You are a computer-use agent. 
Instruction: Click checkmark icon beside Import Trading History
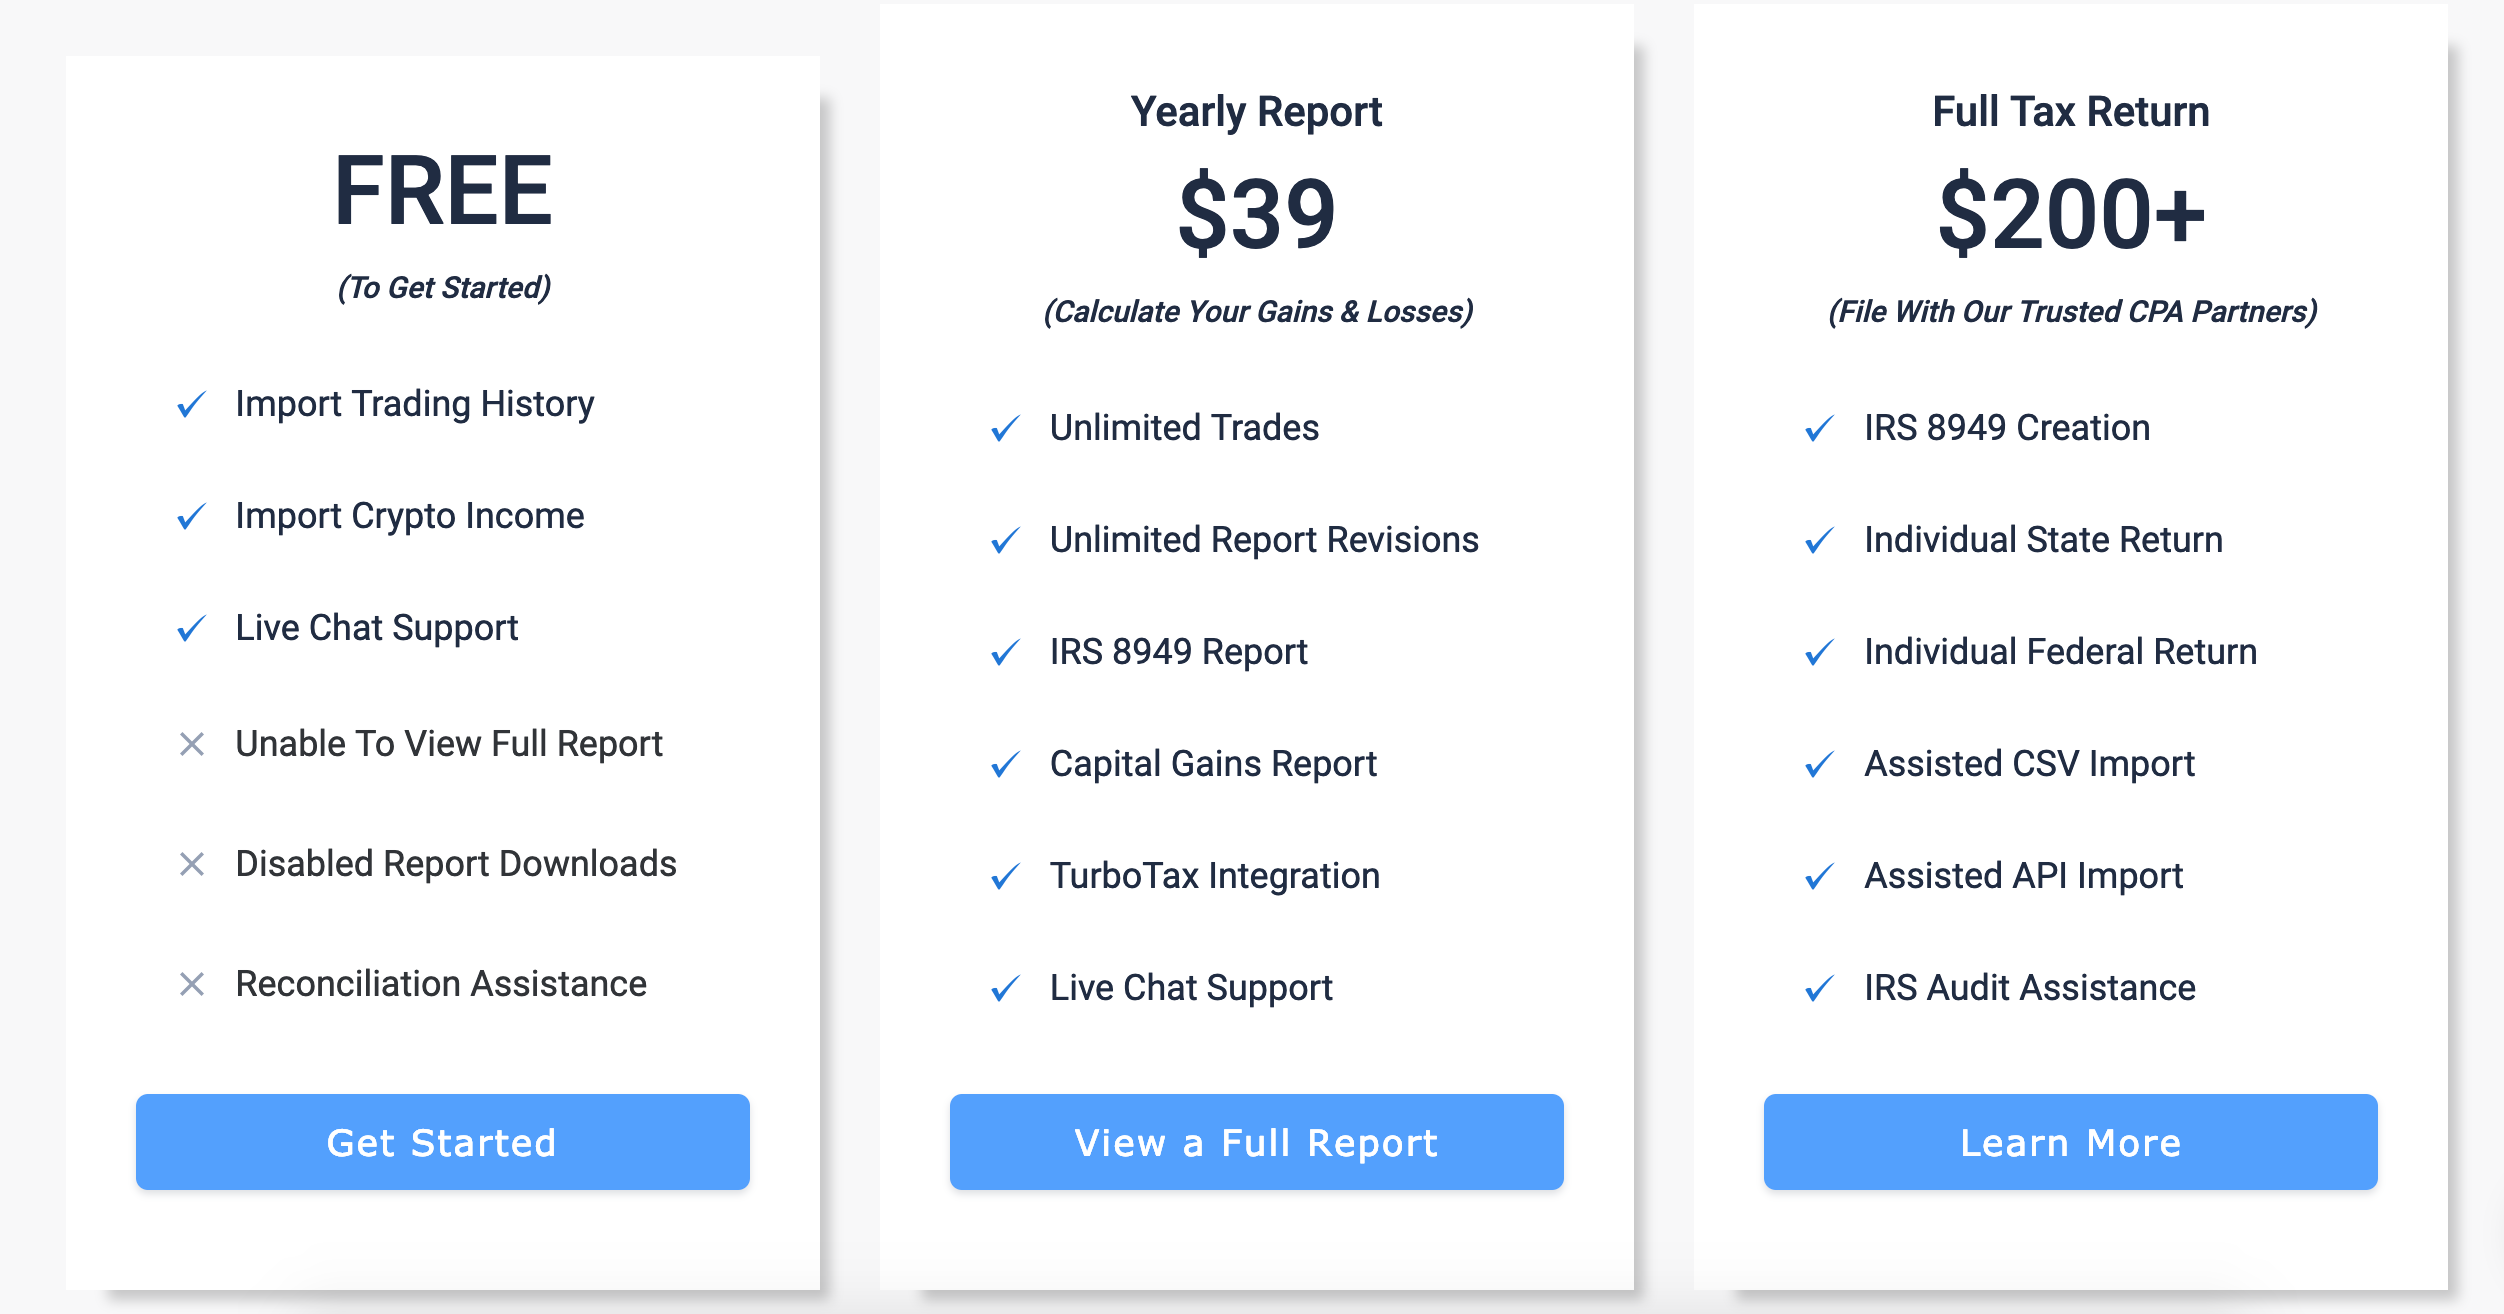191,405
